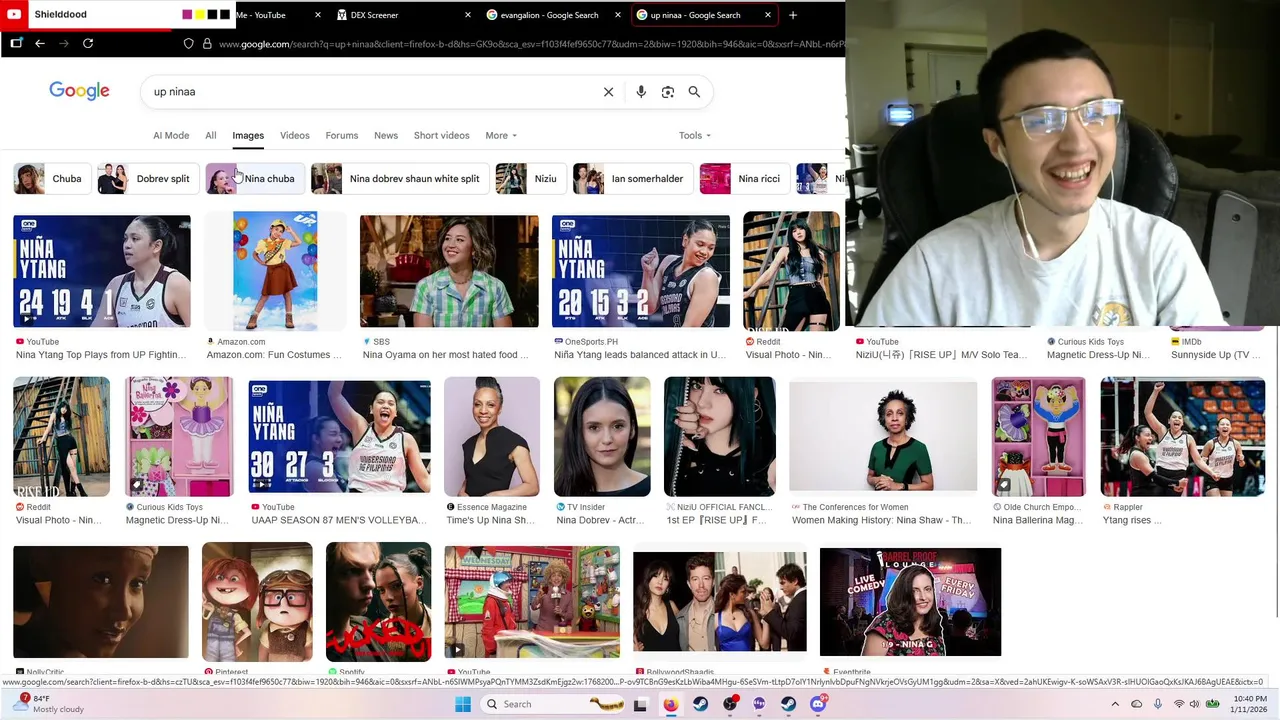Open a new browser tab with plus

(793, 15)
